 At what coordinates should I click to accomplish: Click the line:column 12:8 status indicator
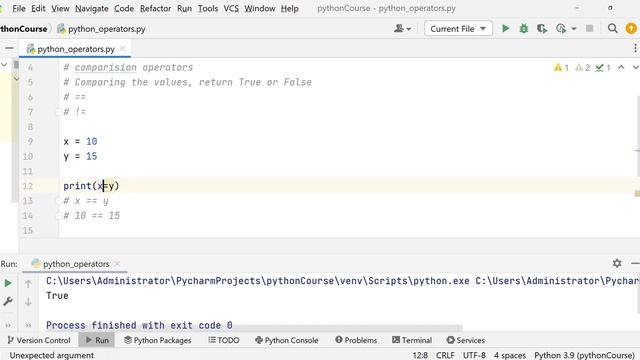click(x=420, y=355)
